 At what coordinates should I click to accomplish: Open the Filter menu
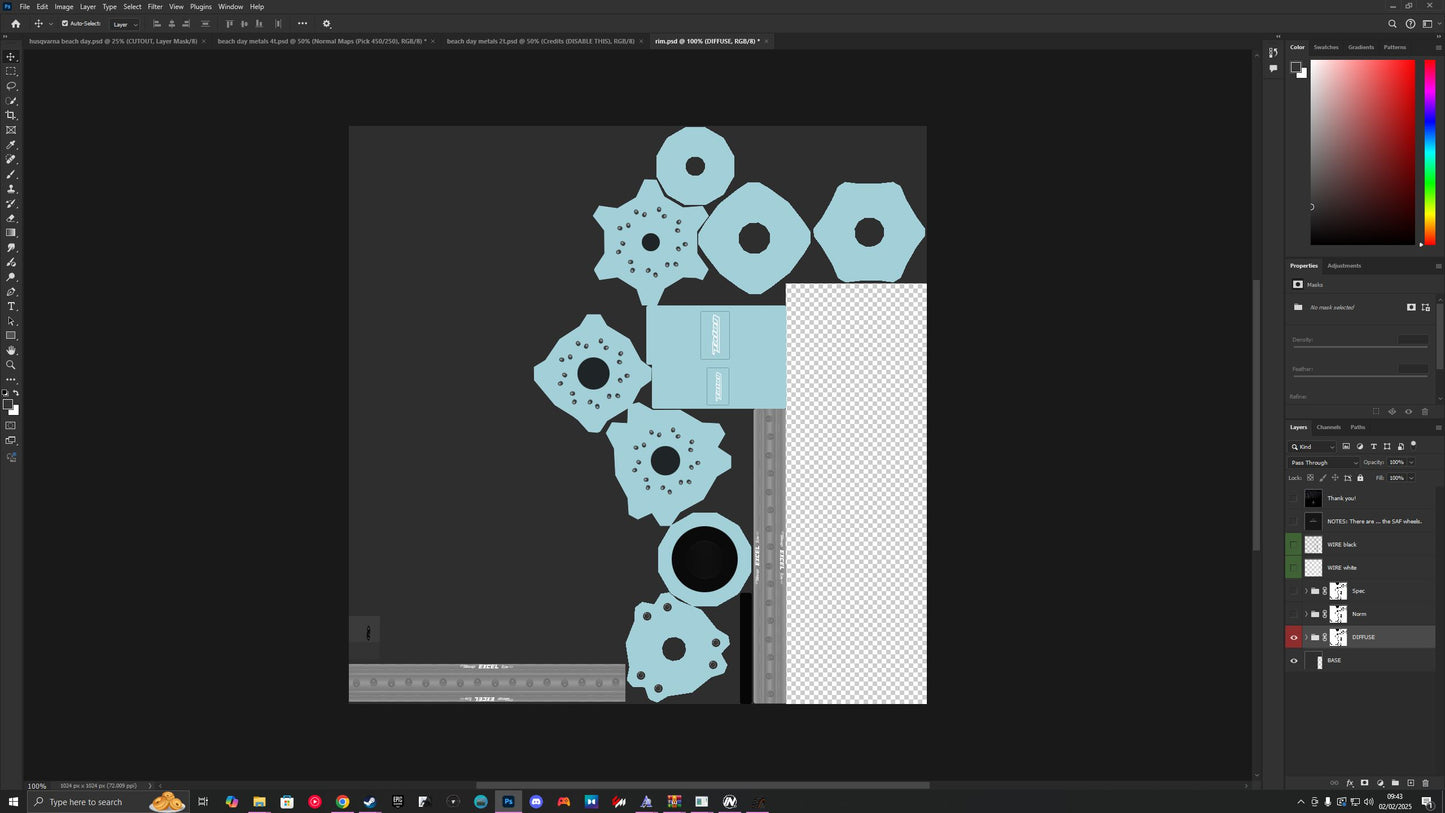tap(155, 6)
